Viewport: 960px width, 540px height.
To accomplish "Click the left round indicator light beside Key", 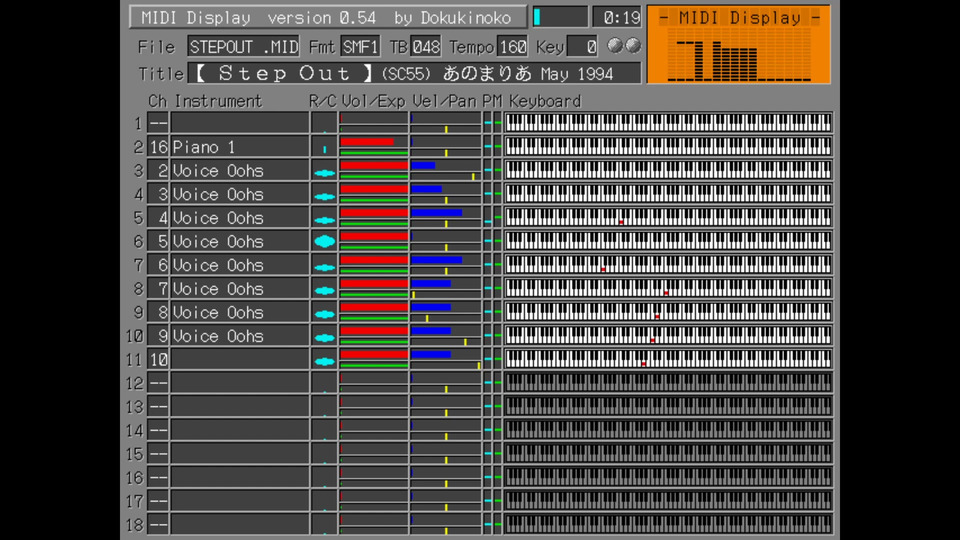I will tap(615, 46).
